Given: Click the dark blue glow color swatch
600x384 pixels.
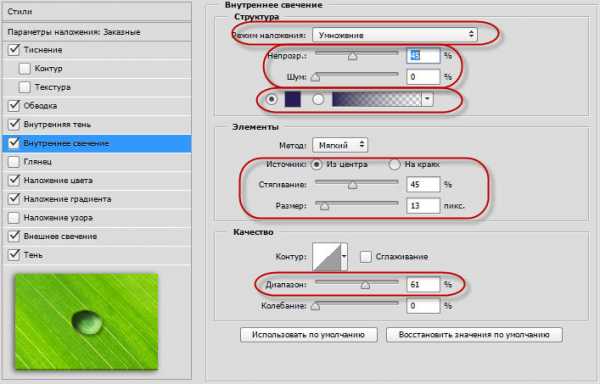Looking at the screenshot, I should [x=293, y=99].
